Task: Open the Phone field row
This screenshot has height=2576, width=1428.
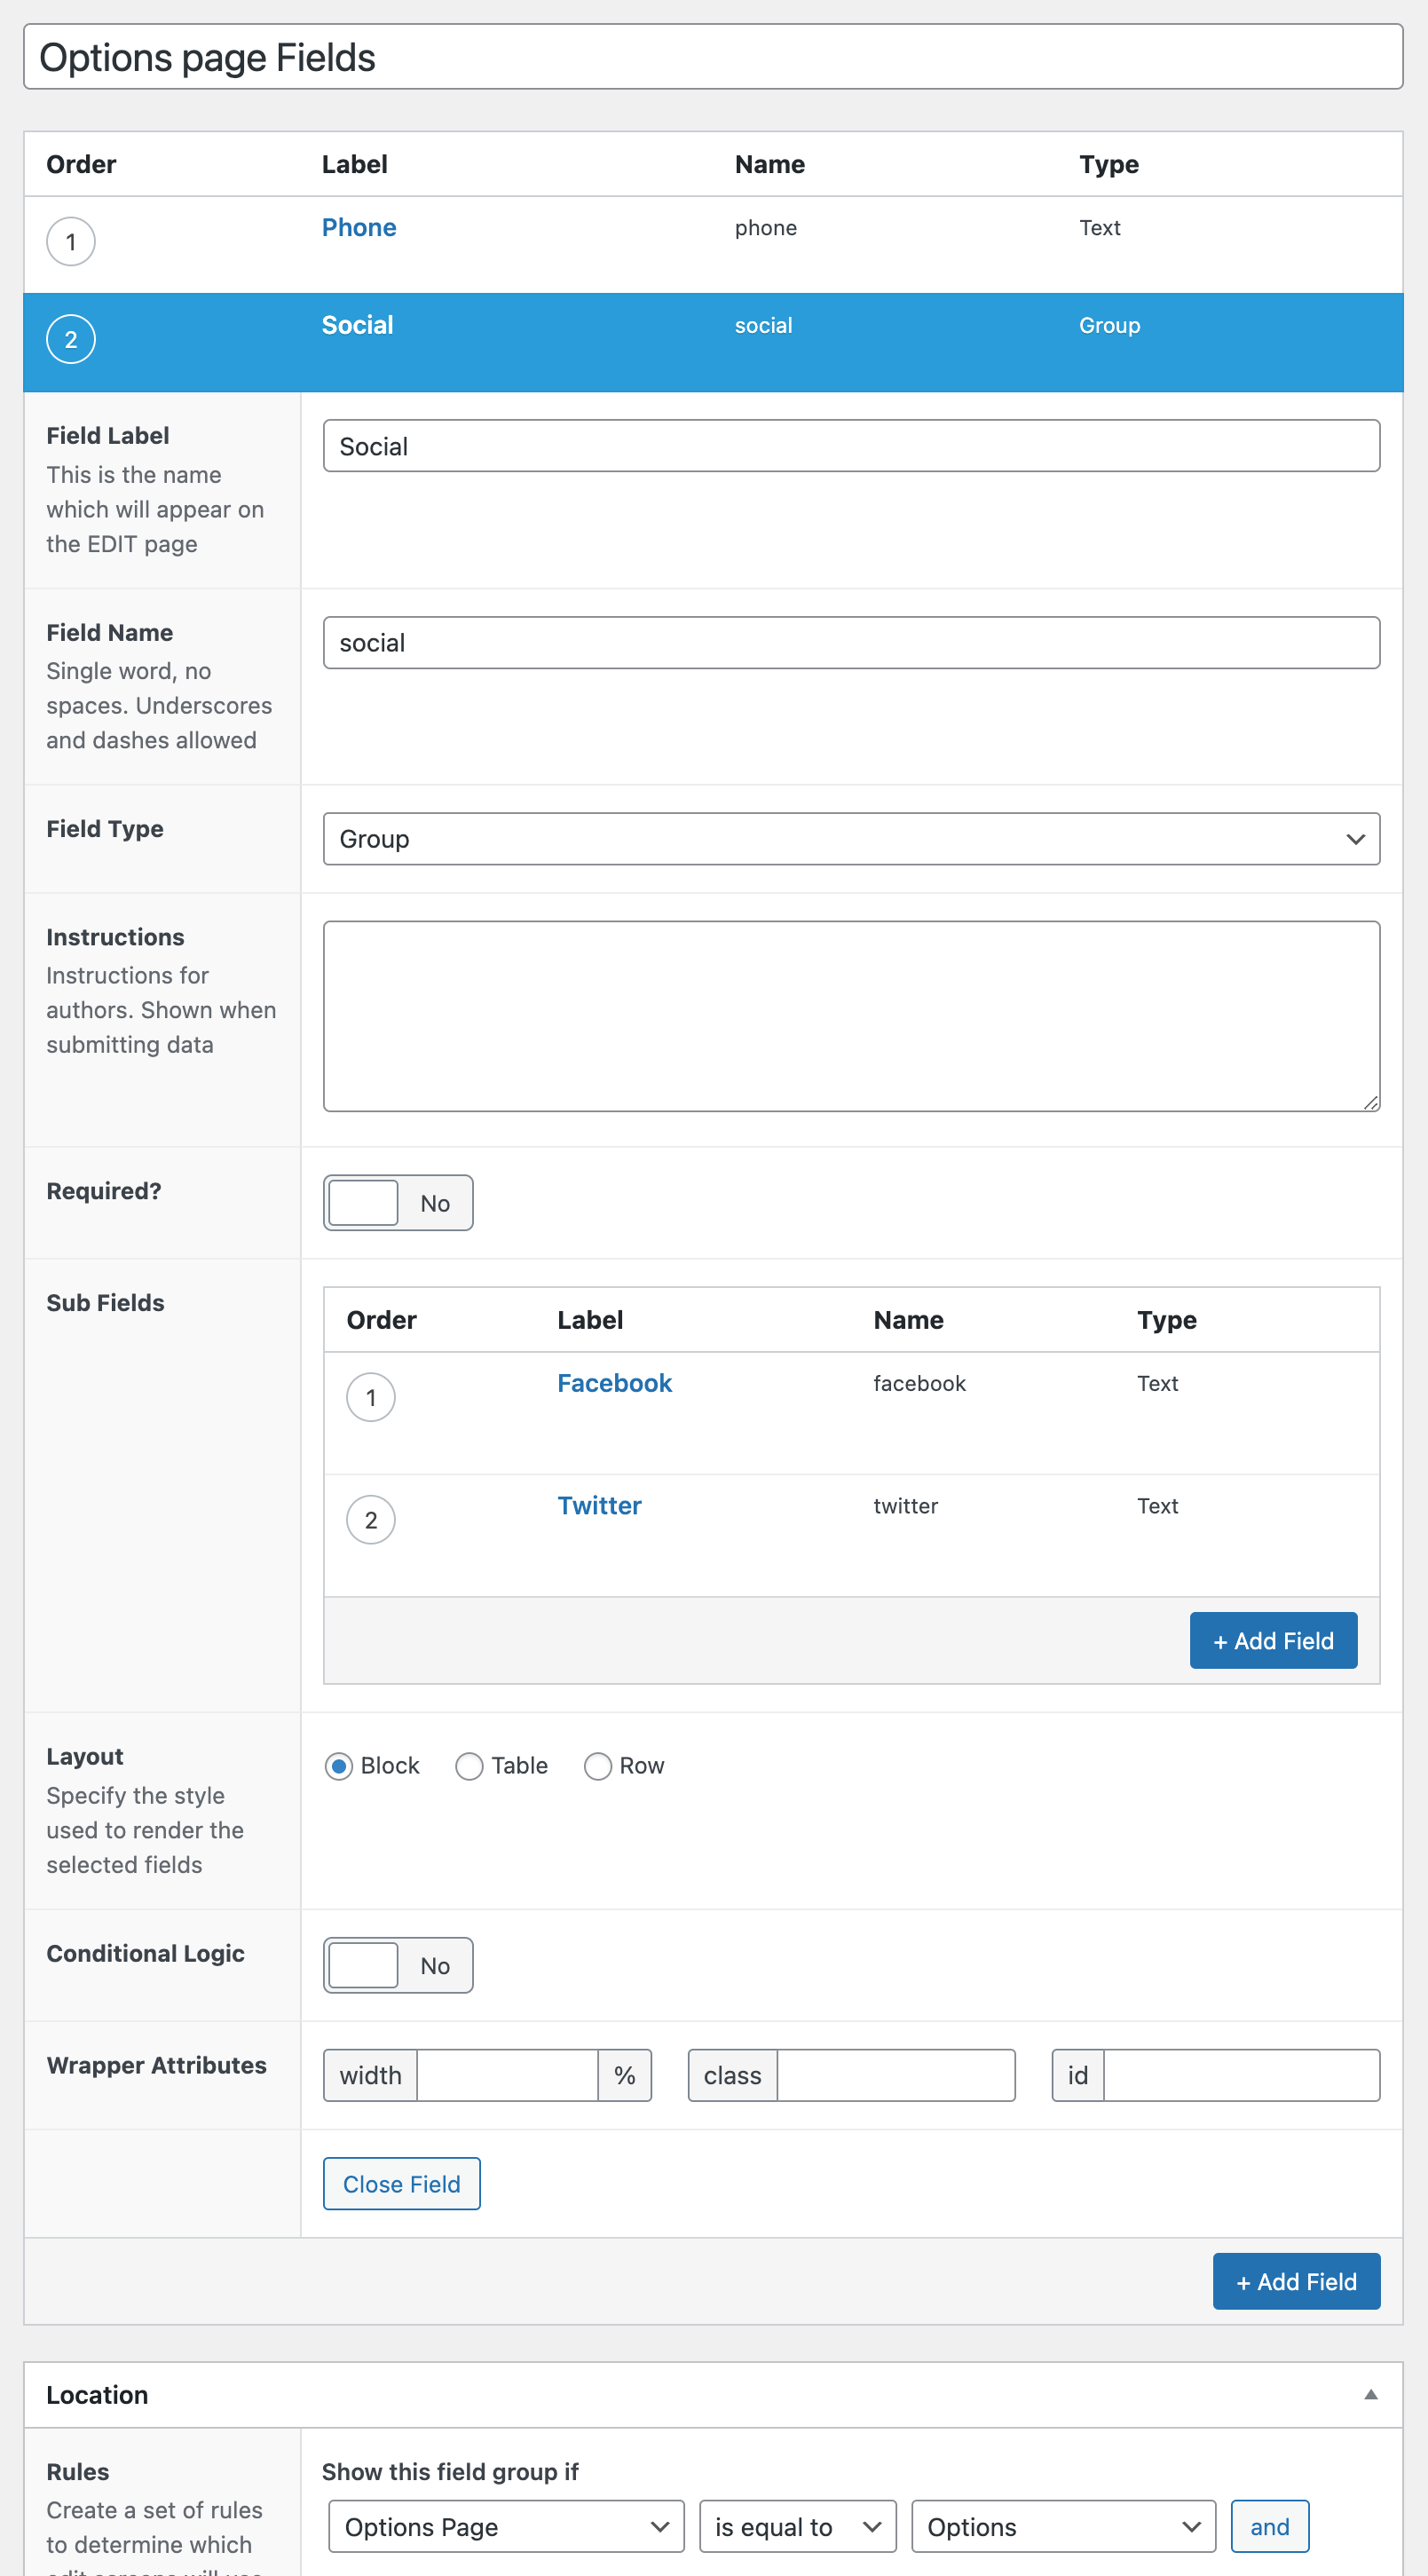Action: (359, 228)
